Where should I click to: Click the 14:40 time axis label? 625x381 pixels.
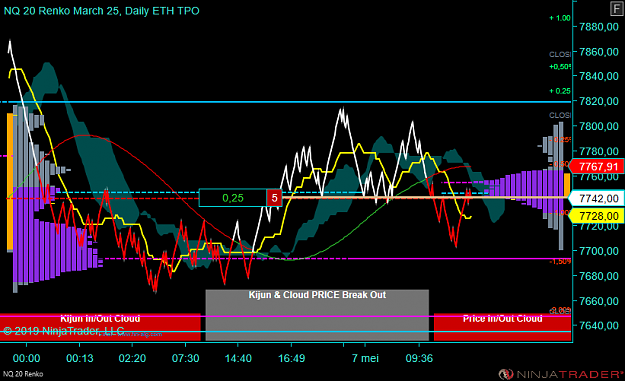tap(238, 358)
